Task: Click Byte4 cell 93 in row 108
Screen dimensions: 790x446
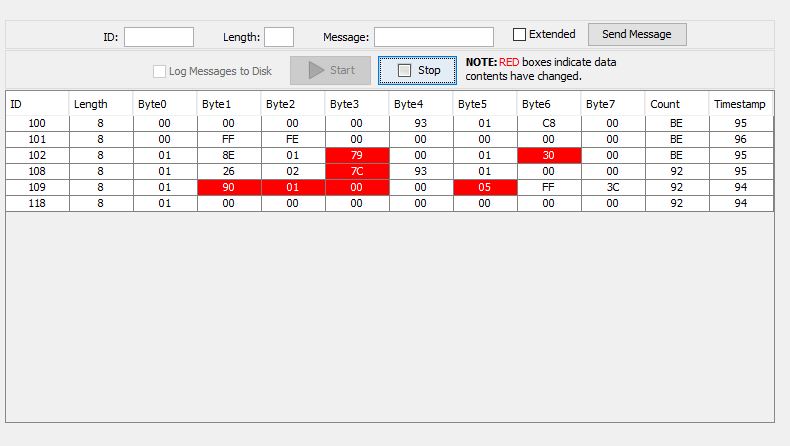Action: click(x=421, y=171)
